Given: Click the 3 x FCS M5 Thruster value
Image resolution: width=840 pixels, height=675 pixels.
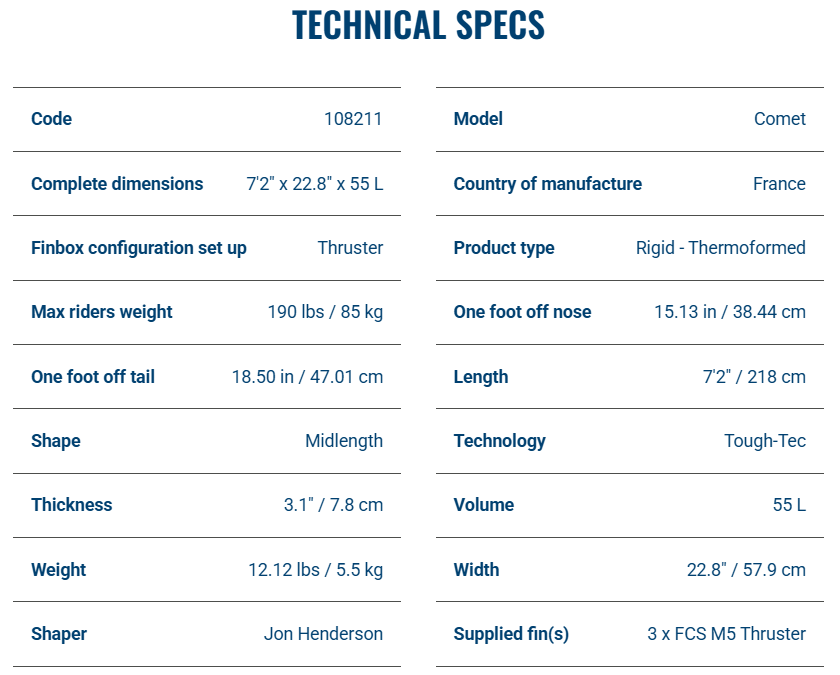Looking at the screenshot, I should [726, 634].
